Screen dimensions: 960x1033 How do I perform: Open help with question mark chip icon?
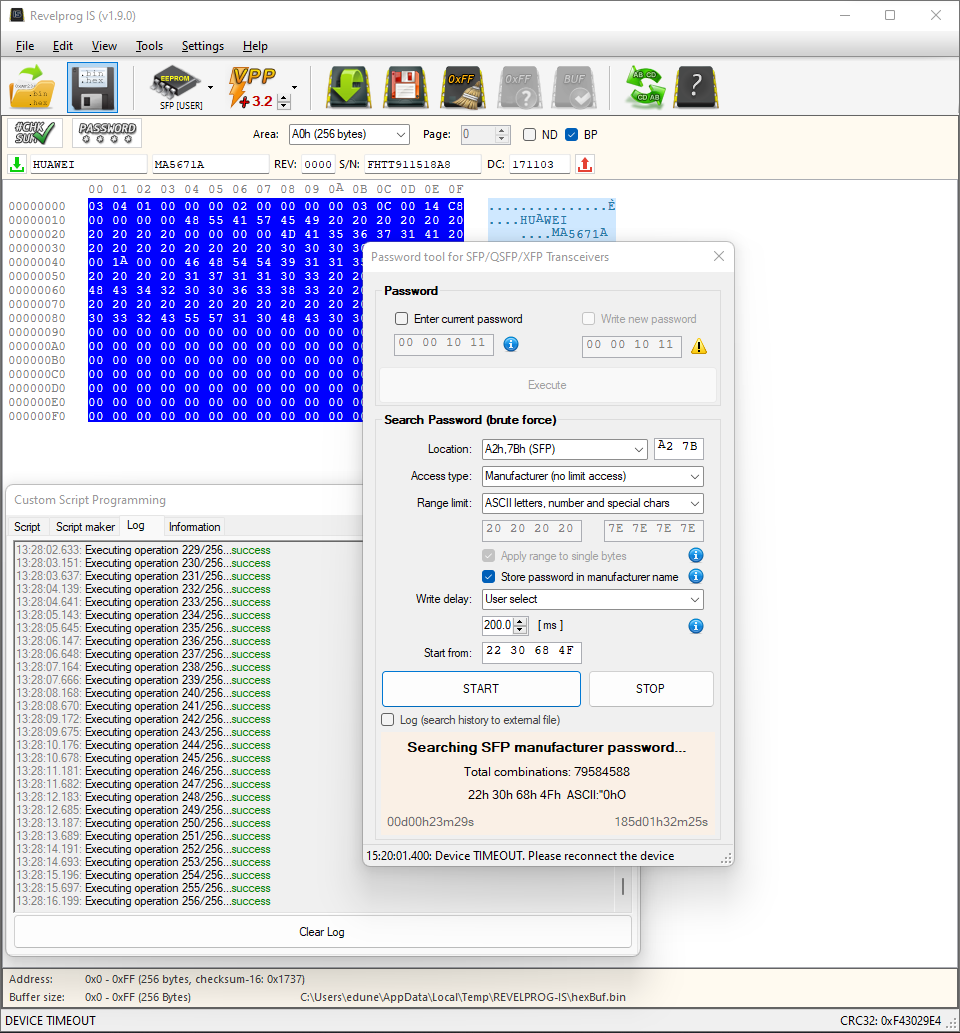696,87
